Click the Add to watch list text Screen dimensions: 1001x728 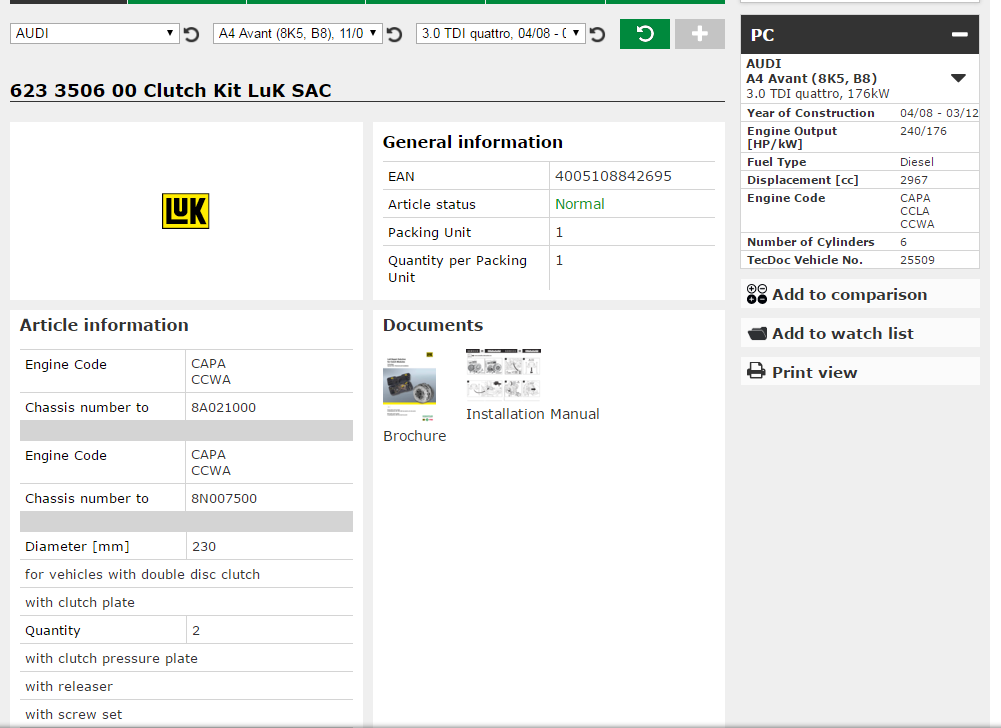(x=842, y=333)
